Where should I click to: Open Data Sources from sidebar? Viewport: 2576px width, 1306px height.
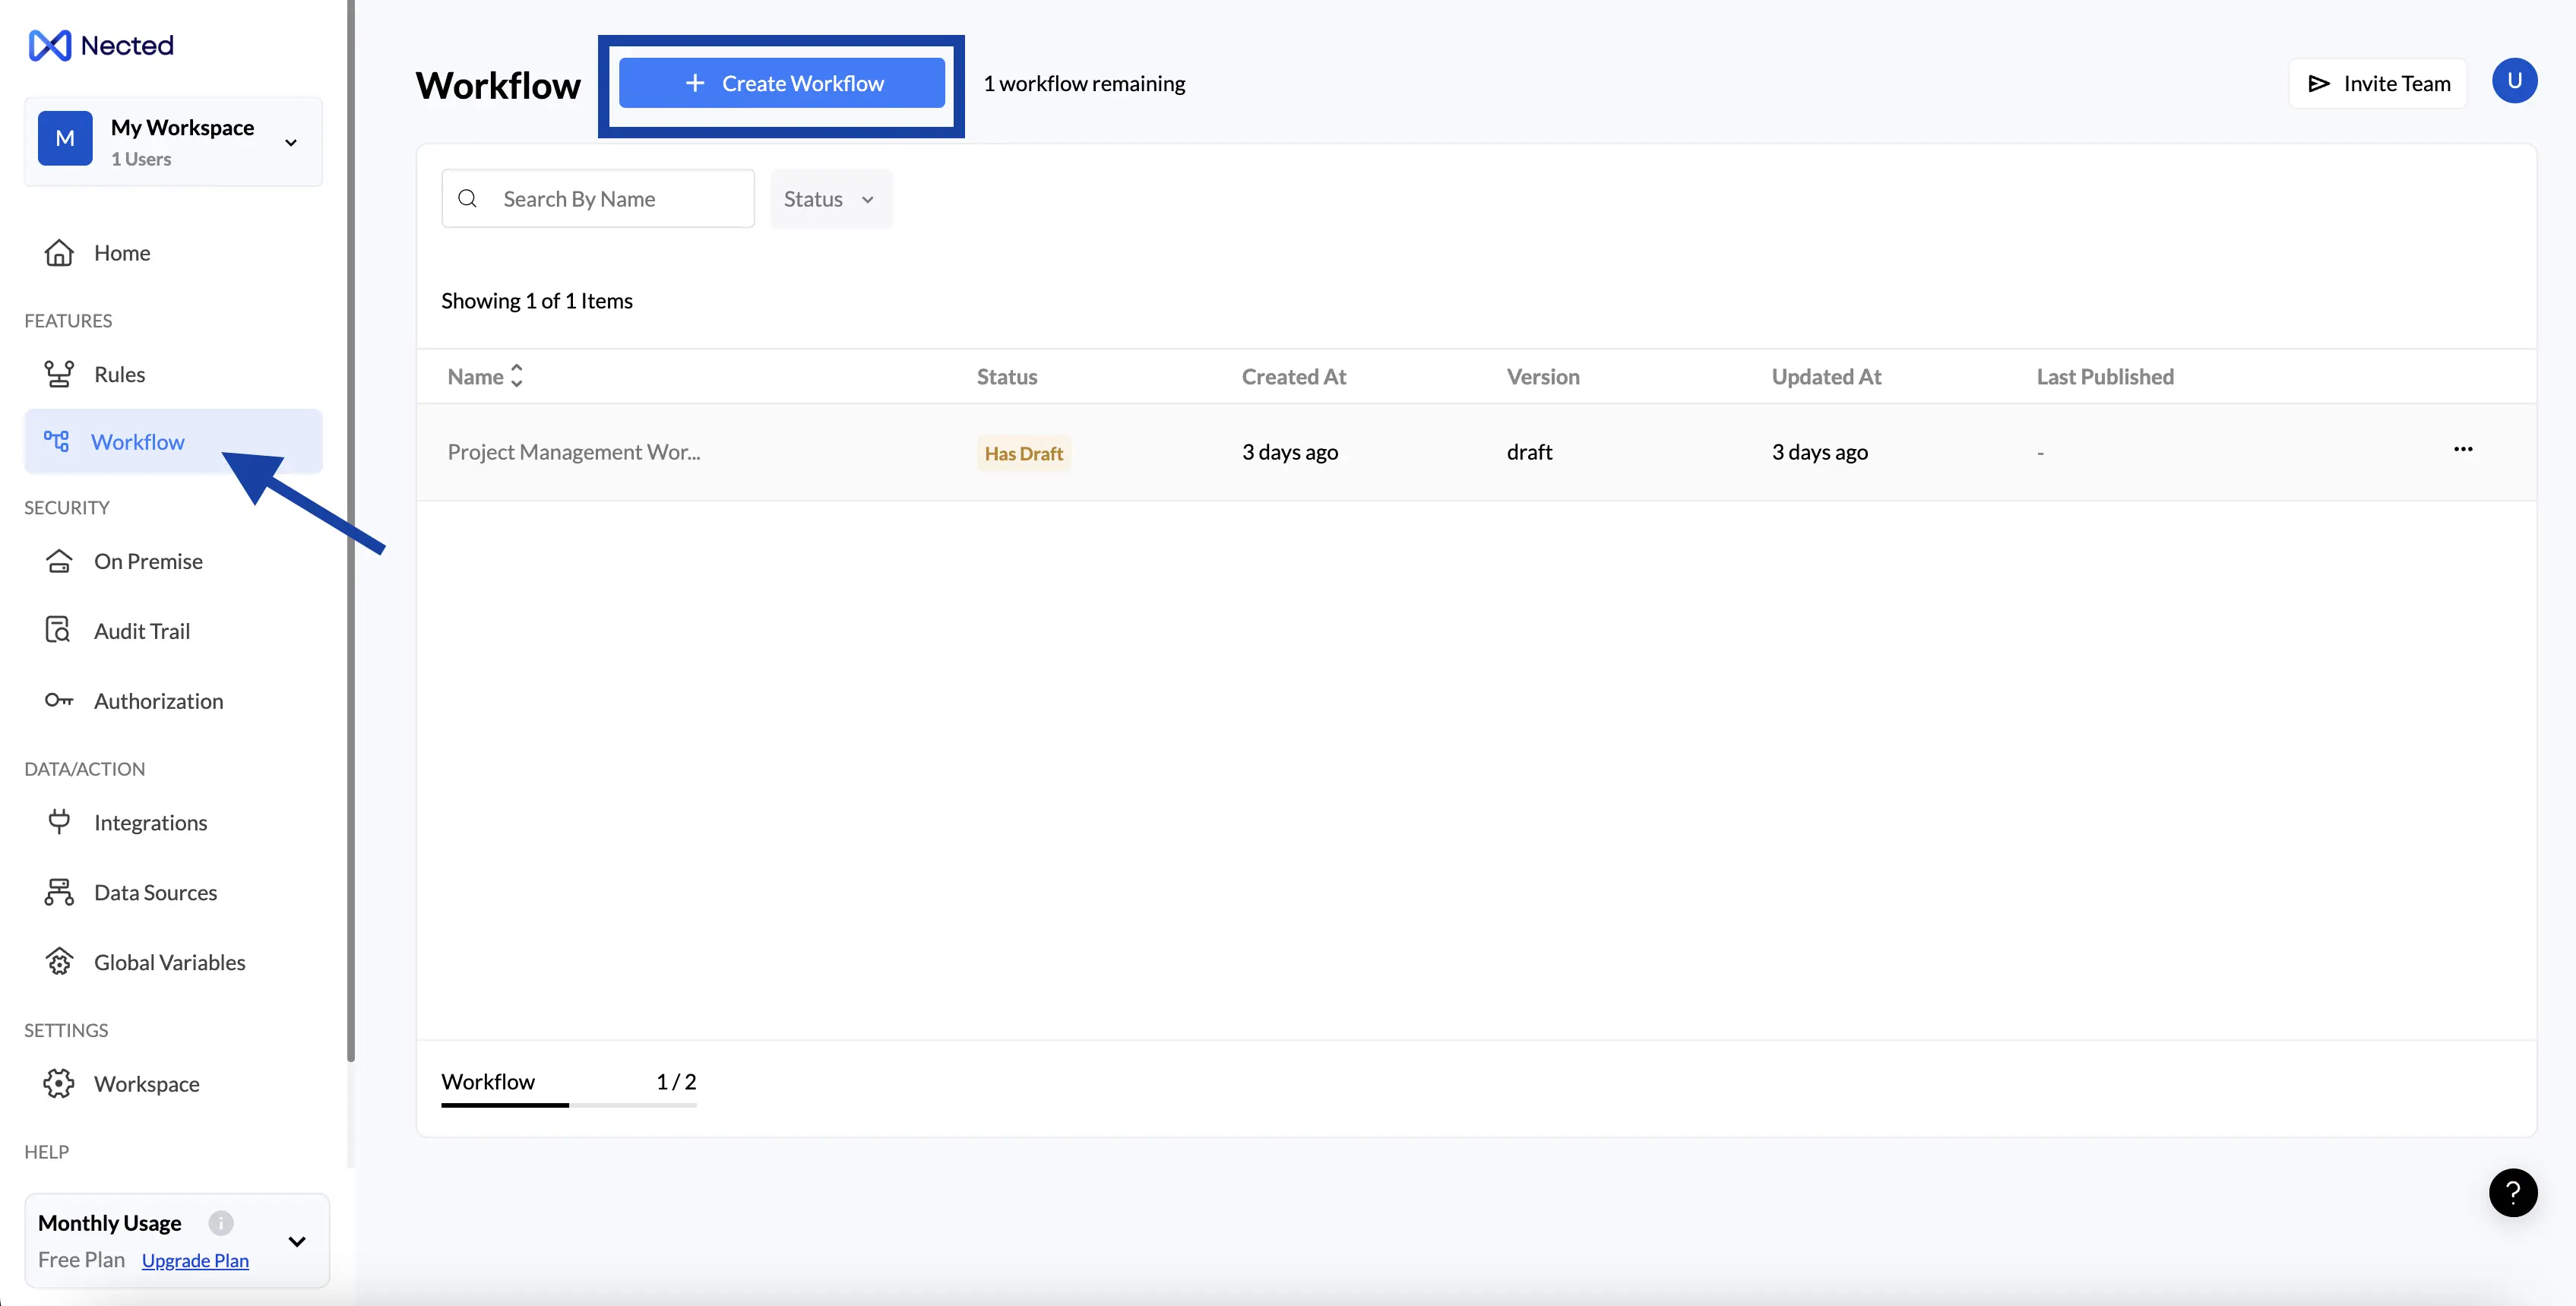point(155,892)
